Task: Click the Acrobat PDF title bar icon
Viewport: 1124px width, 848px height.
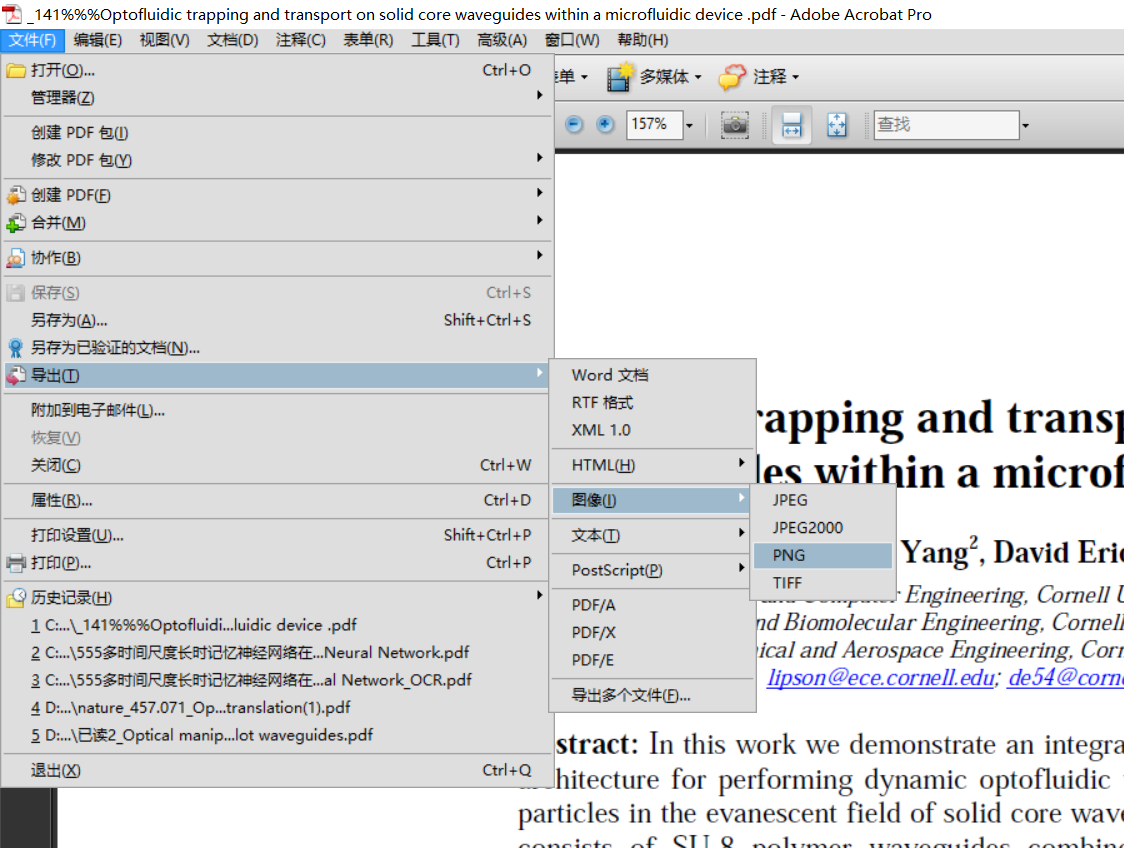Action: point(11,14)
